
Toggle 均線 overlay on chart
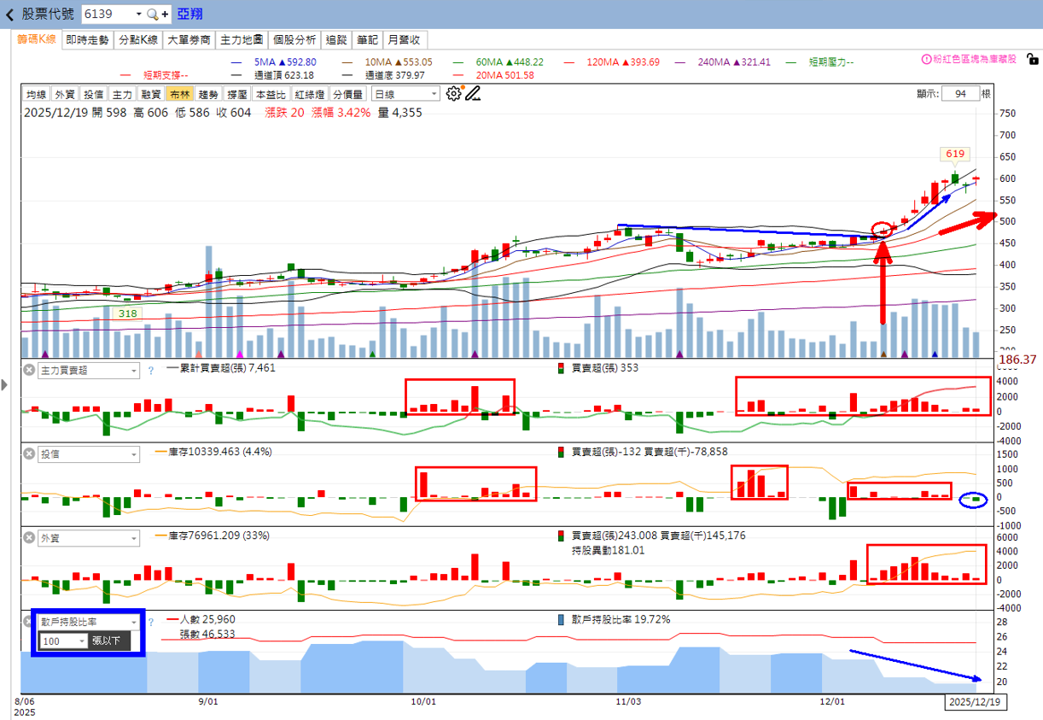click(36, 94)
